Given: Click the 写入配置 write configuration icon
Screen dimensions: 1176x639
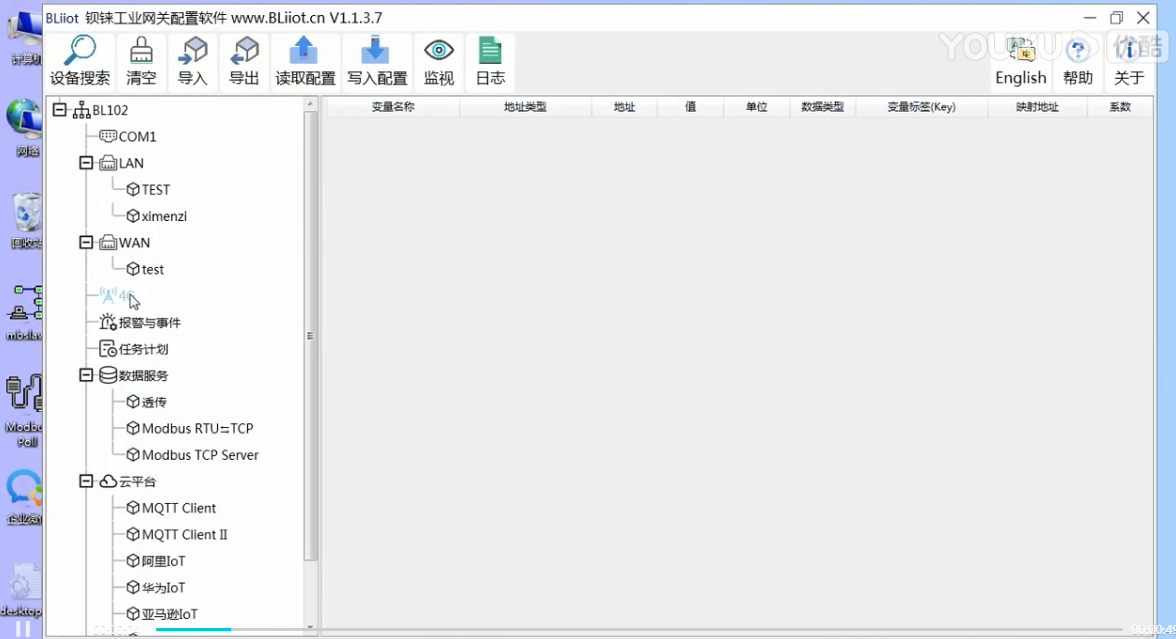Looking at the screenshot, I should pyautogui.click(x=376, y=51).
